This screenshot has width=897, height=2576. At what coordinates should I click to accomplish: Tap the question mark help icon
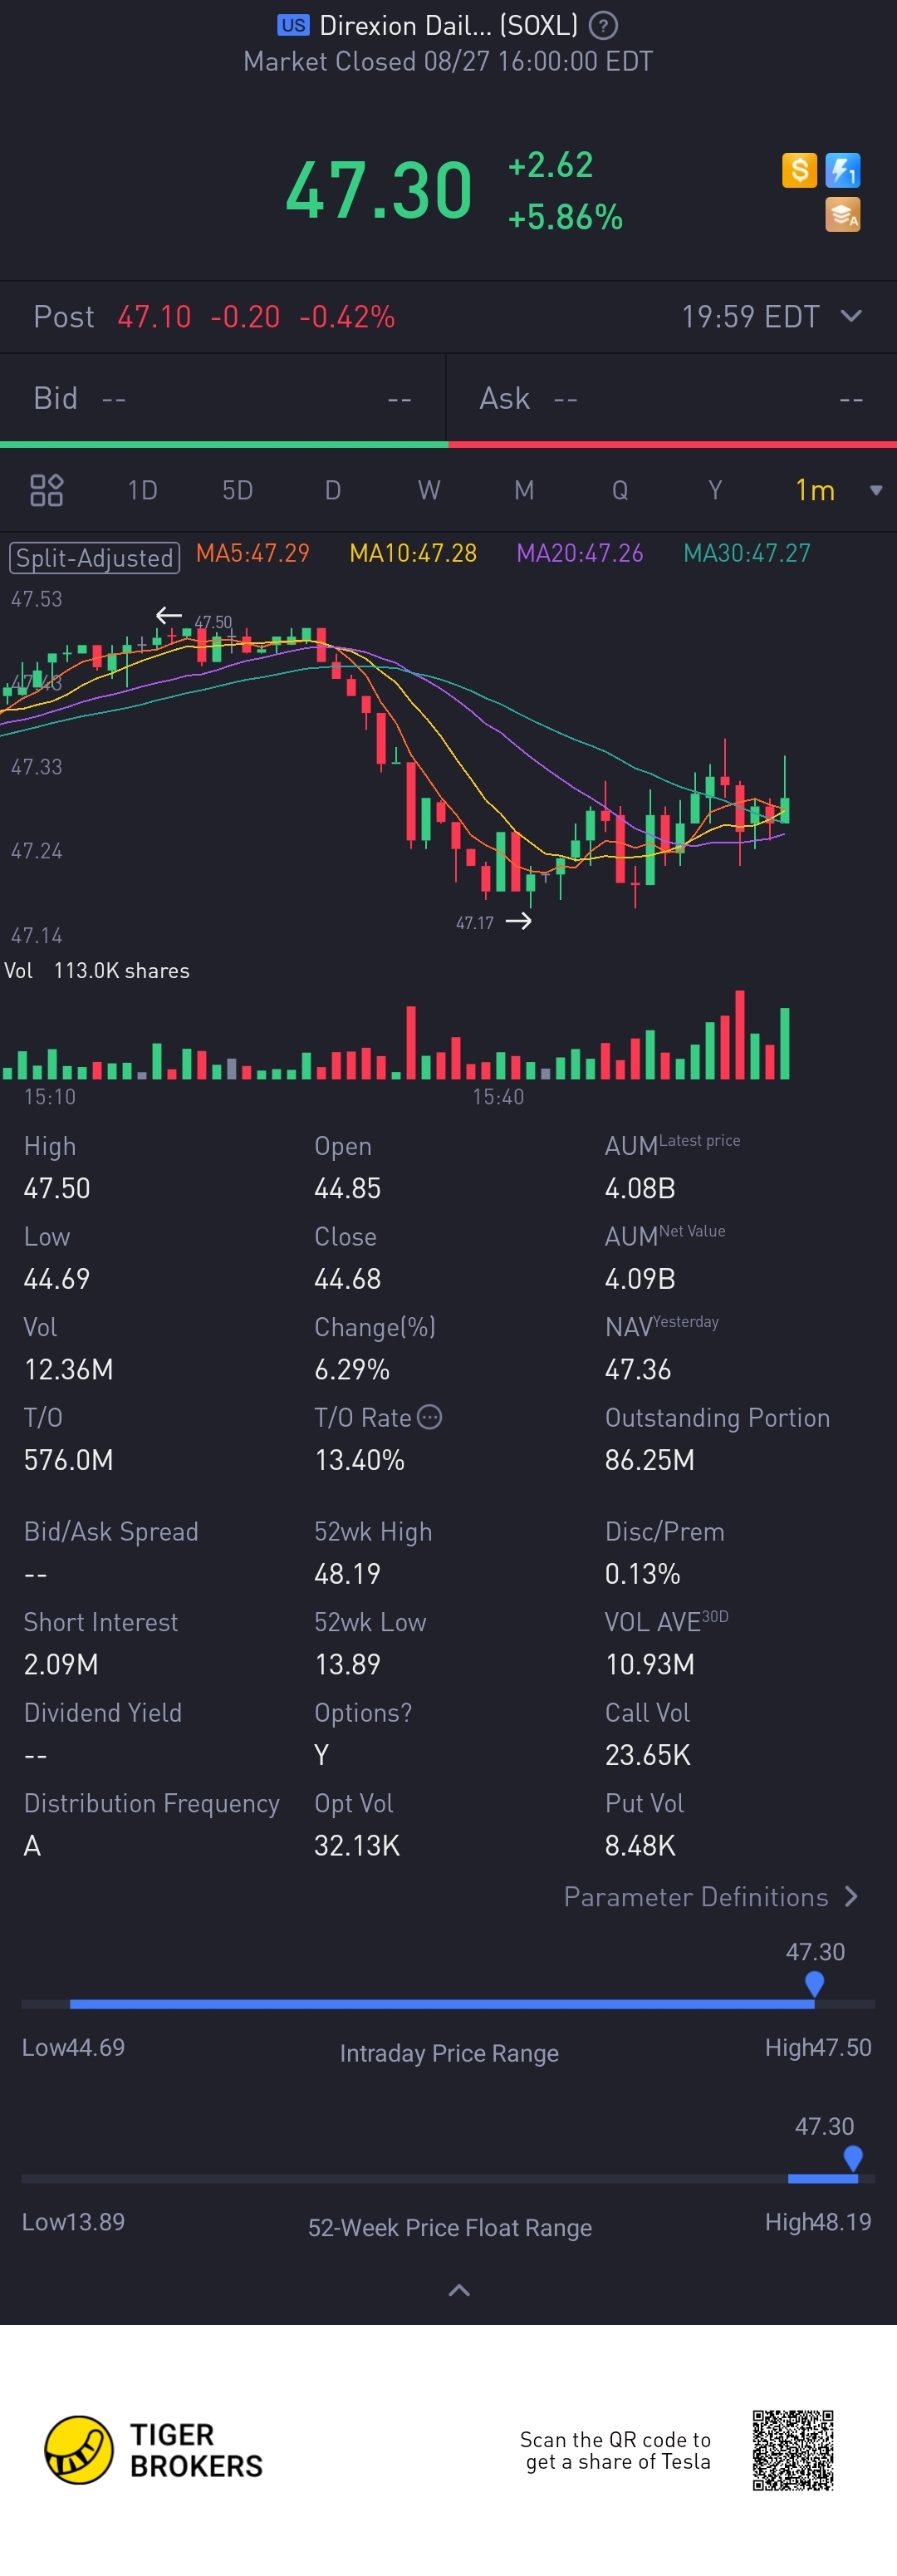point(602,26)
